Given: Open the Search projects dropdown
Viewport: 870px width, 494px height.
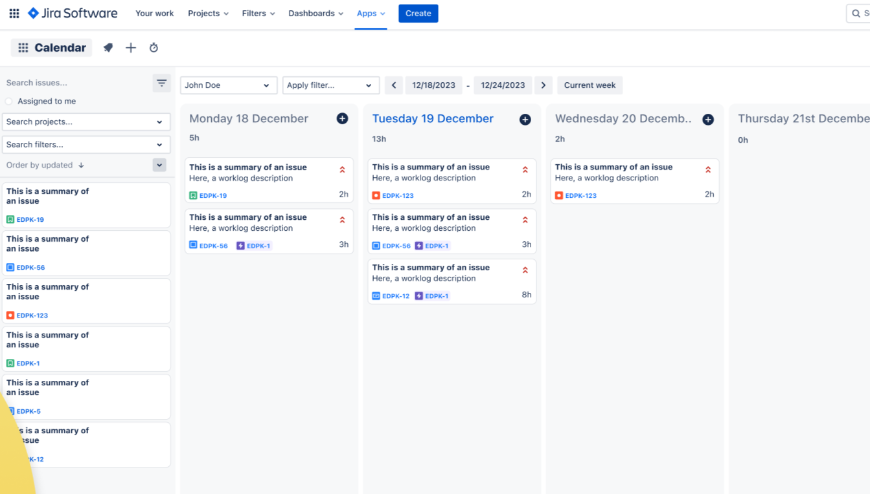Looking at the screenshot, I should (x=86, y=122).
